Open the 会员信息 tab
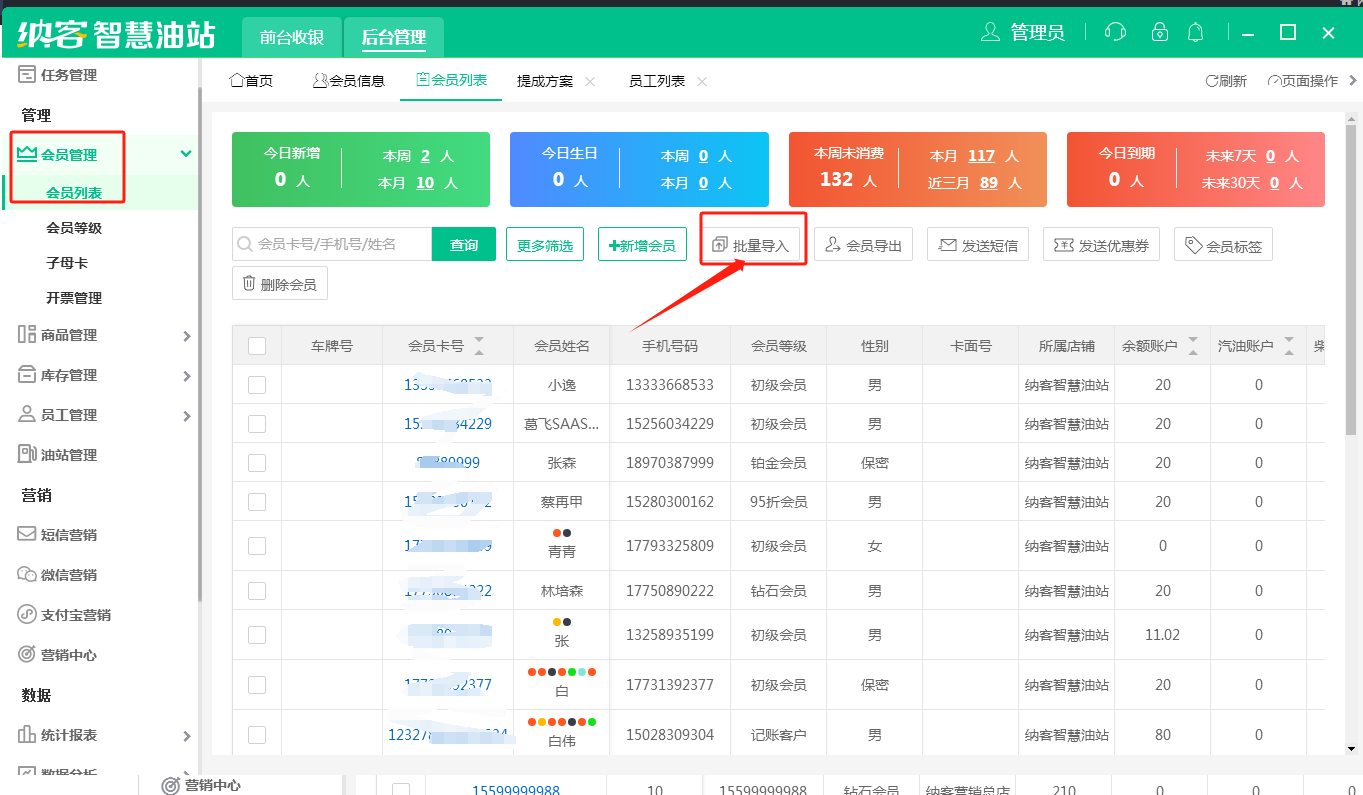1363x795 pixels. [349, 81]
